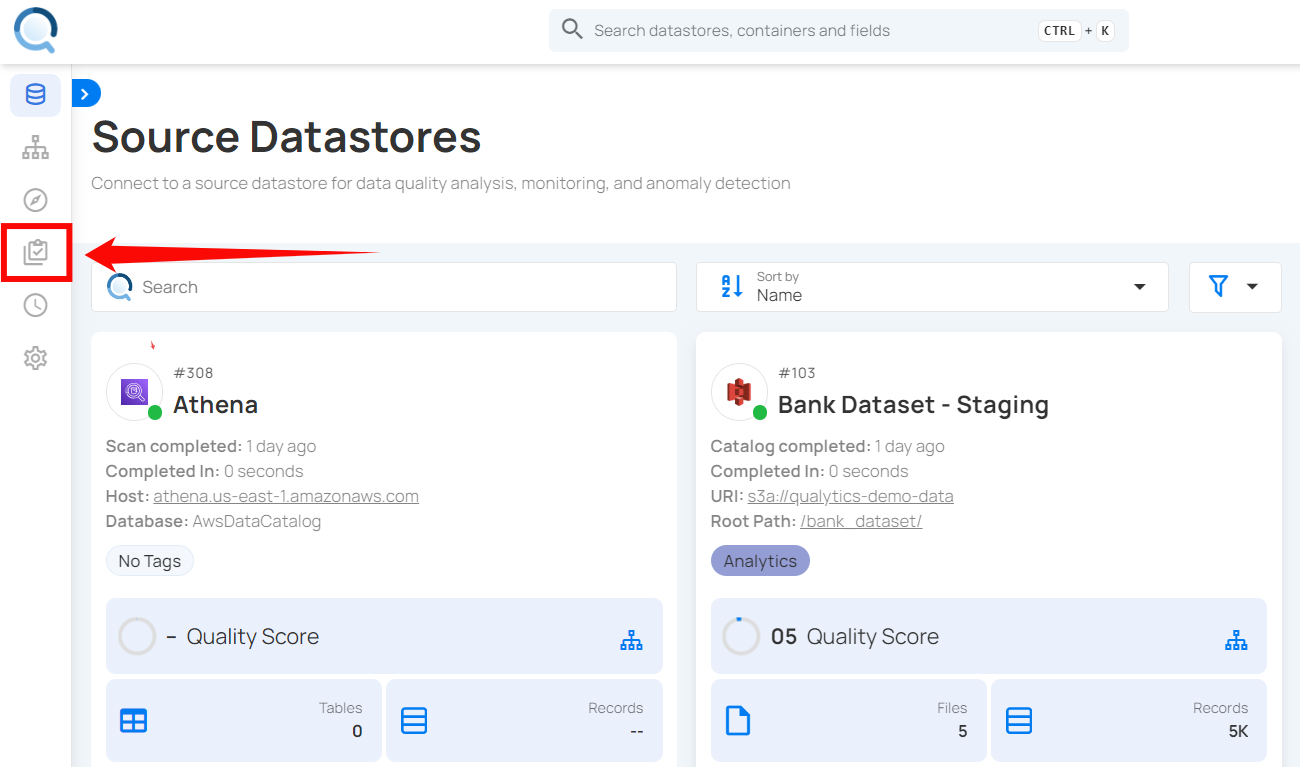
Task: Click the Source Datastores heading
Action: coord(287,137)
